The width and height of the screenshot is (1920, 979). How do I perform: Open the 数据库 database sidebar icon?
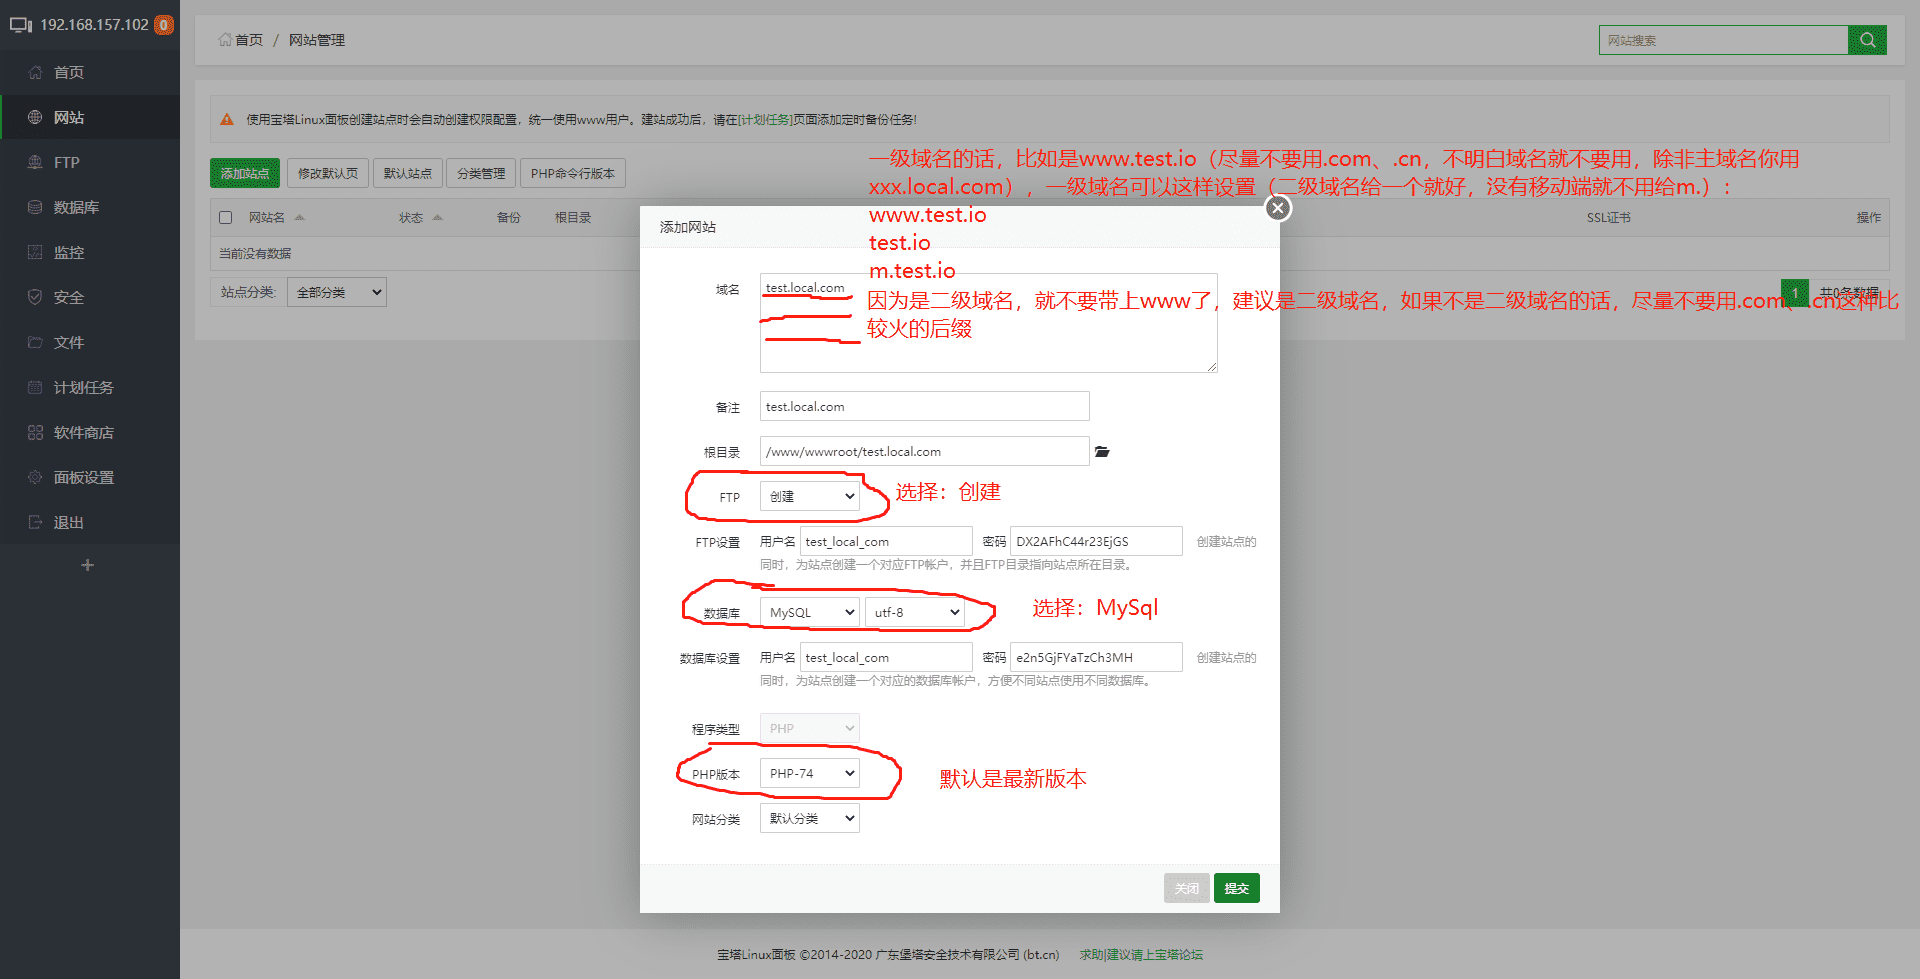pos(35,207)
